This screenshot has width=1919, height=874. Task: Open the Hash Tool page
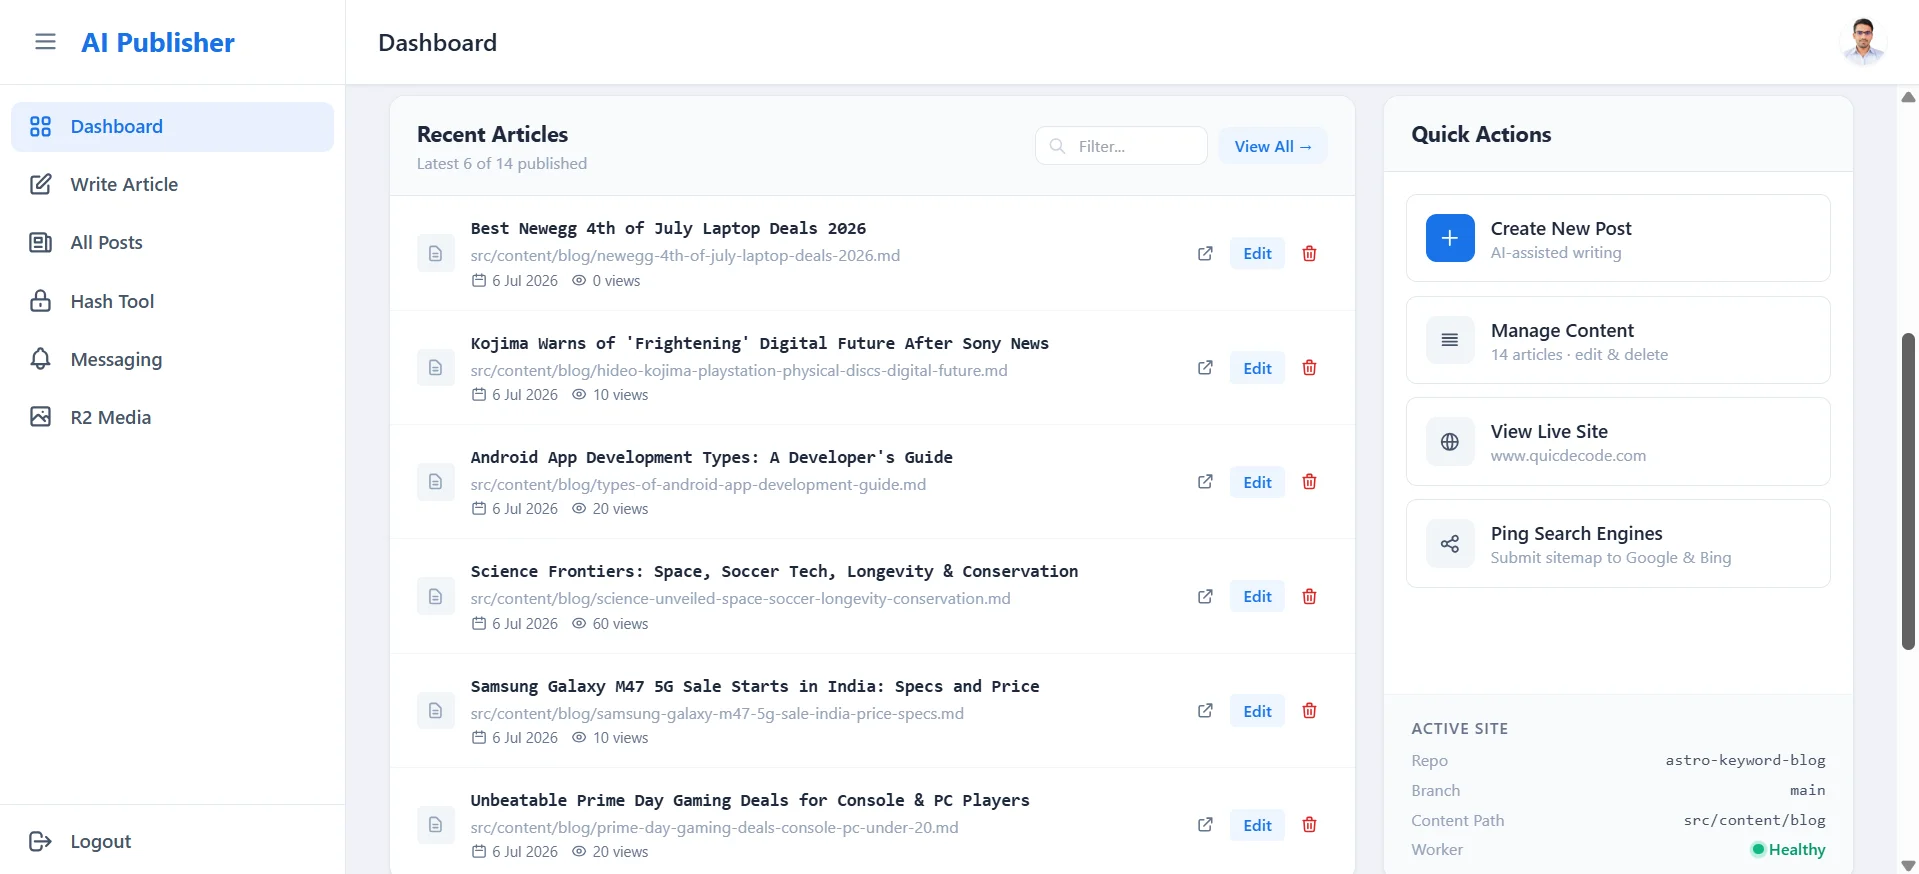tap(172, 301)
